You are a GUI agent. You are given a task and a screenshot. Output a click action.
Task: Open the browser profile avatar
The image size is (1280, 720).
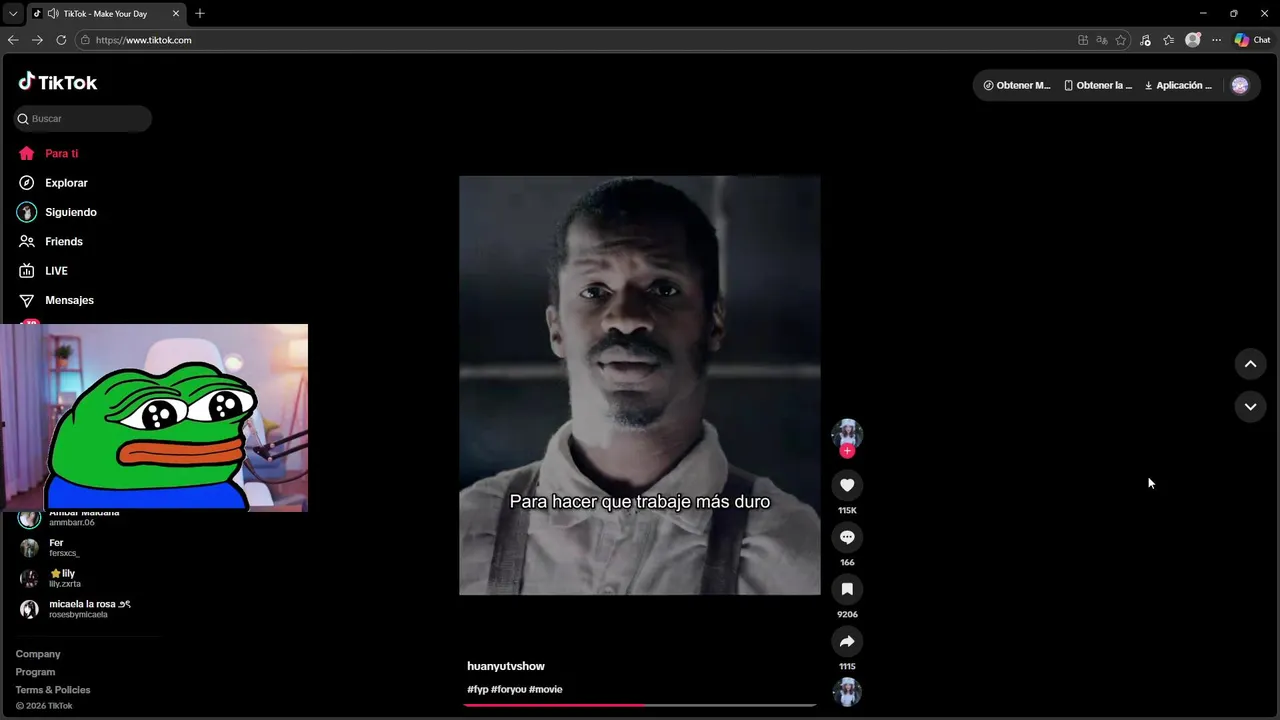[1193, 40]
